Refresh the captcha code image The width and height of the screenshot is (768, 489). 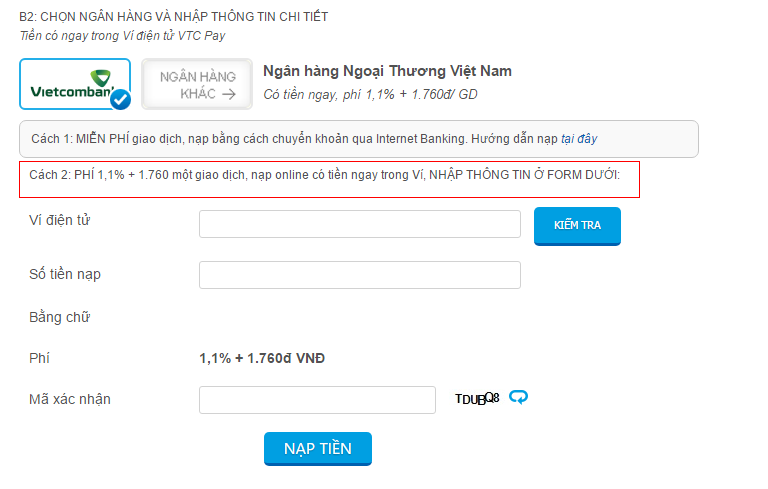click(x=518, y=398)
